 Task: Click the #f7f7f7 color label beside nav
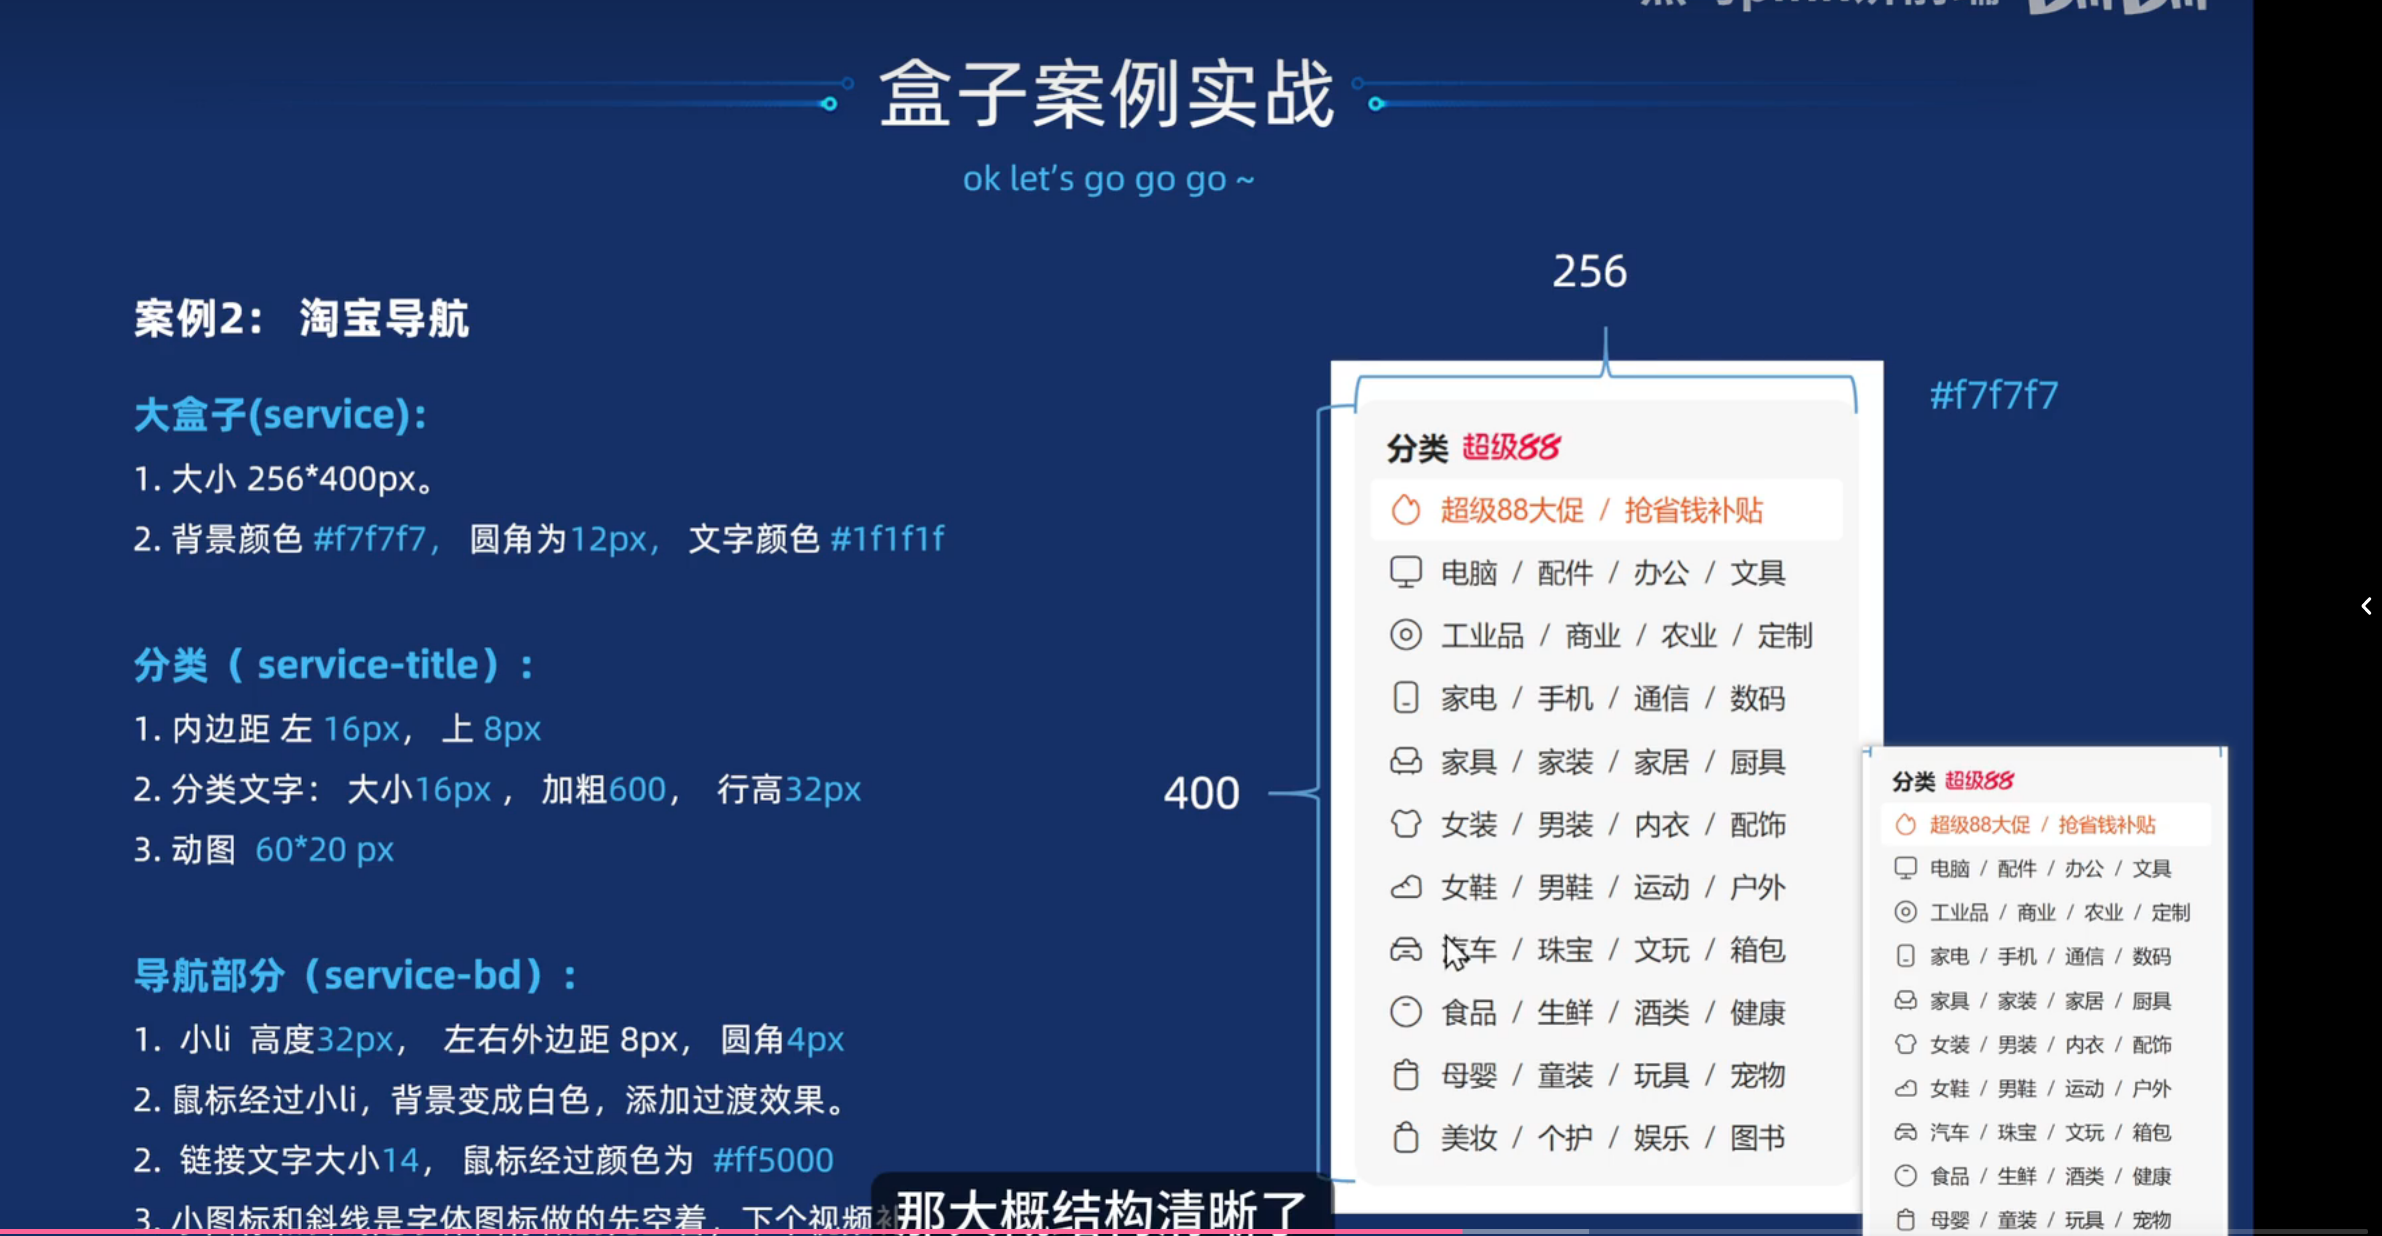[1993, 395]
